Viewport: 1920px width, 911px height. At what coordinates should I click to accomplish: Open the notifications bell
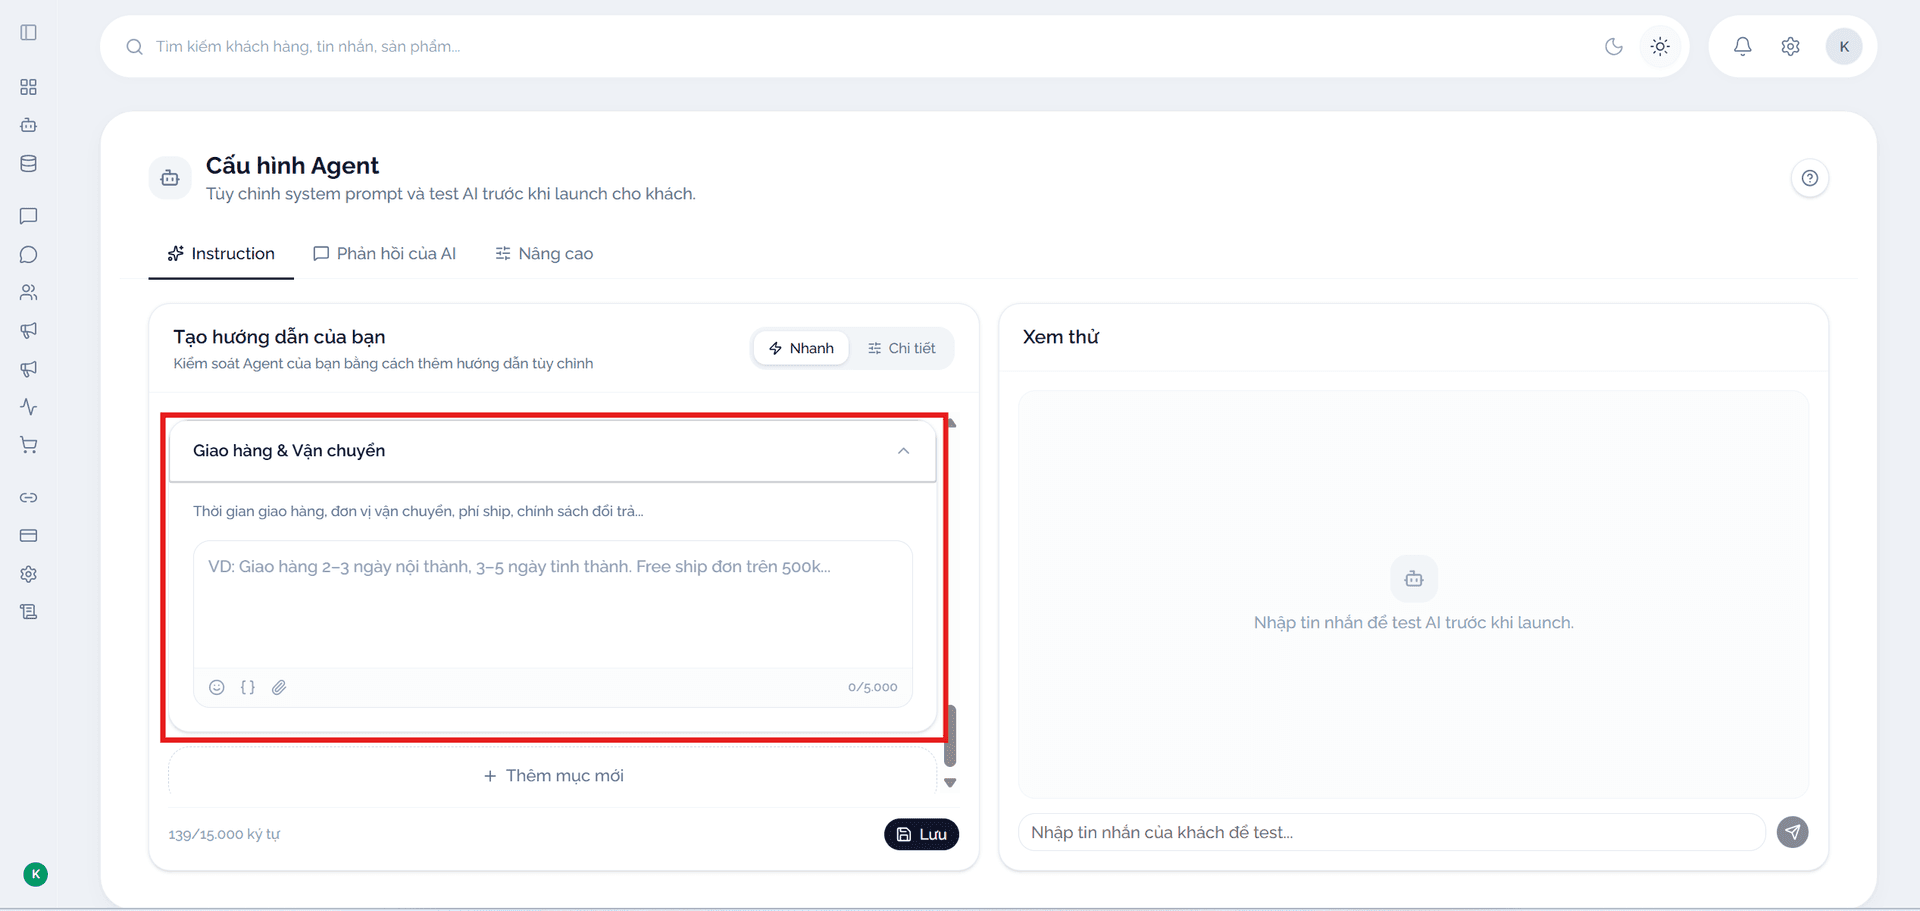tap(1743, 46)
